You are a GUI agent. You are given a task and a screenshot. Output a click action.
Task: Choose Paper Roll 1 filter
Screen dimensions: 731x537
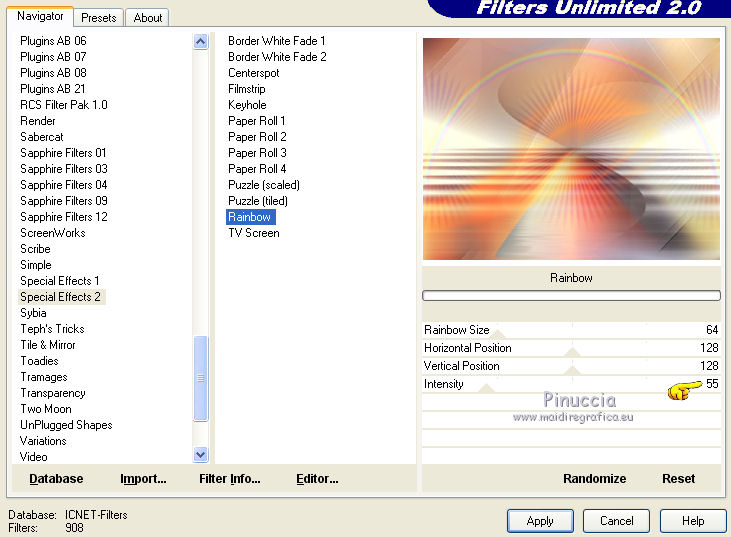(257, 121)
